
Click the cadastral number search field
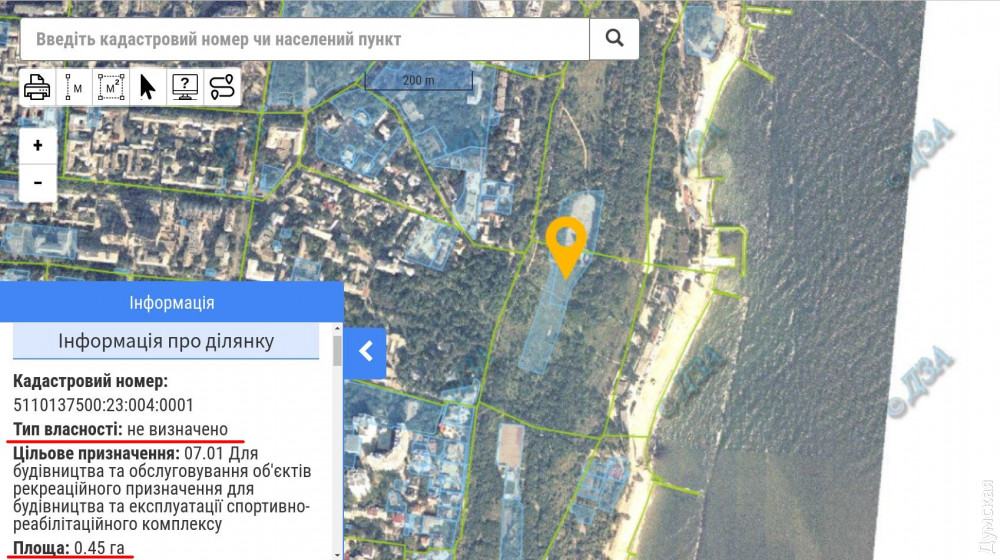point(305,39)
